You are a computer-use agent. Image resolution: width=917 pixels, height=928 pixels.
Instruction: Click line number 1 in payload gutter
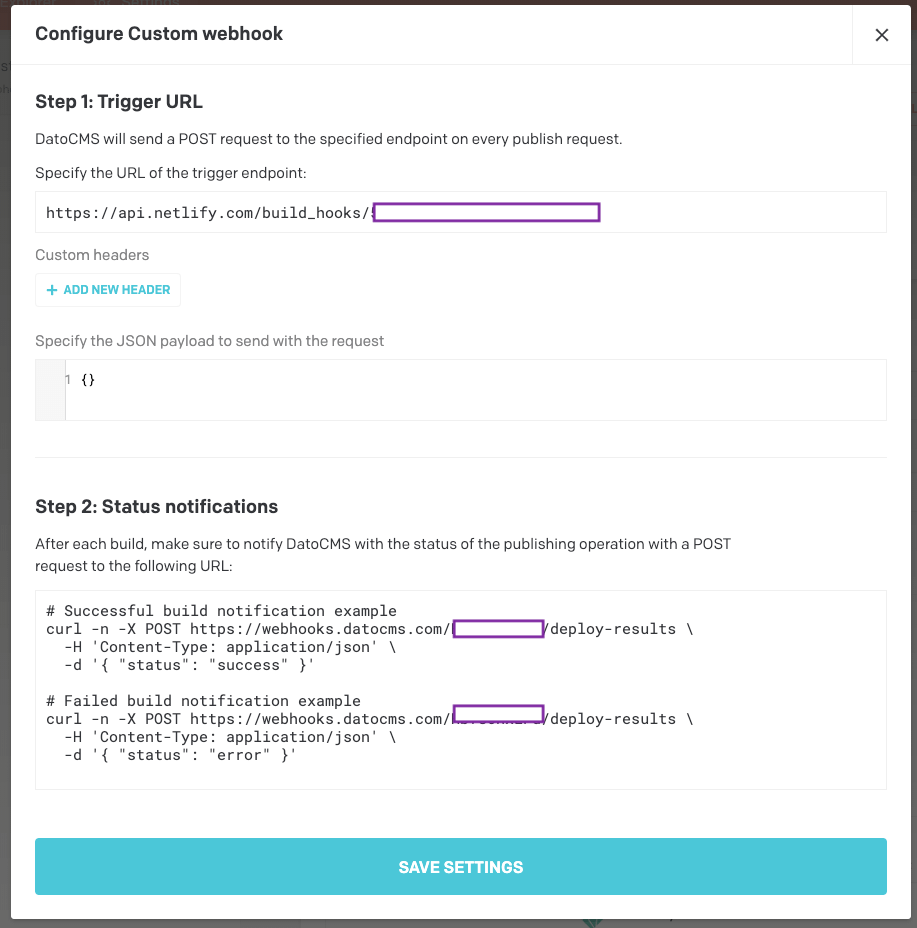pyautogui.click(x=67, y=380)
